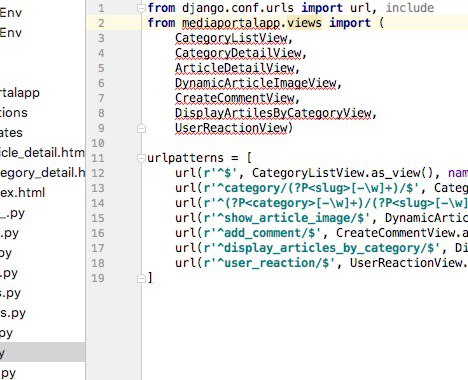Click 'django.conf.urls' on line 1
468x380 pixels.
coord(238,8)
